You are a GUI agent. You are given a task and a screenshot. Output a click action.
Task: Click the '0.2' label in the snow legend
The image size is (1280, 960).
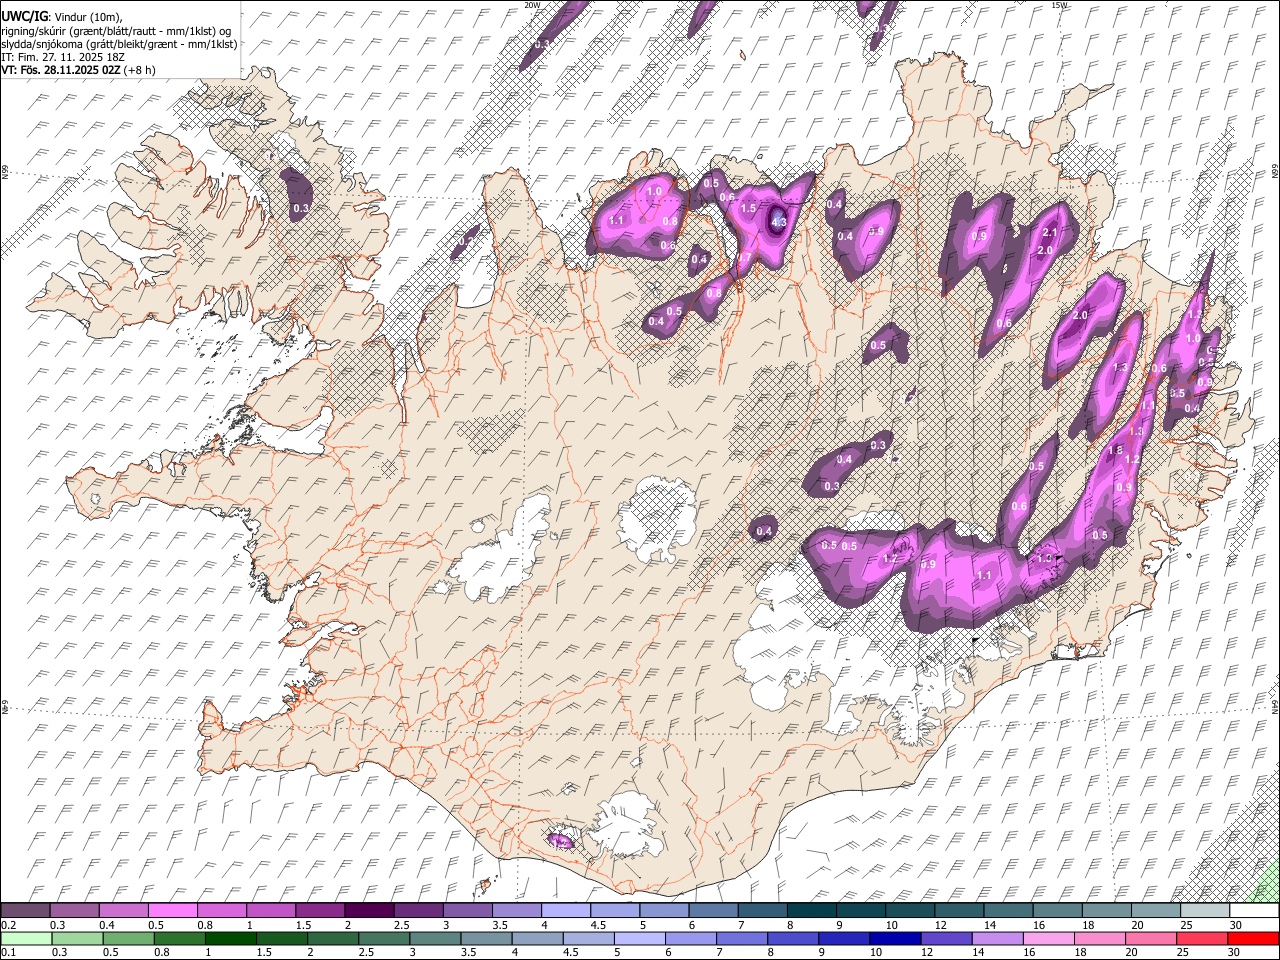(x=8, y=925)
